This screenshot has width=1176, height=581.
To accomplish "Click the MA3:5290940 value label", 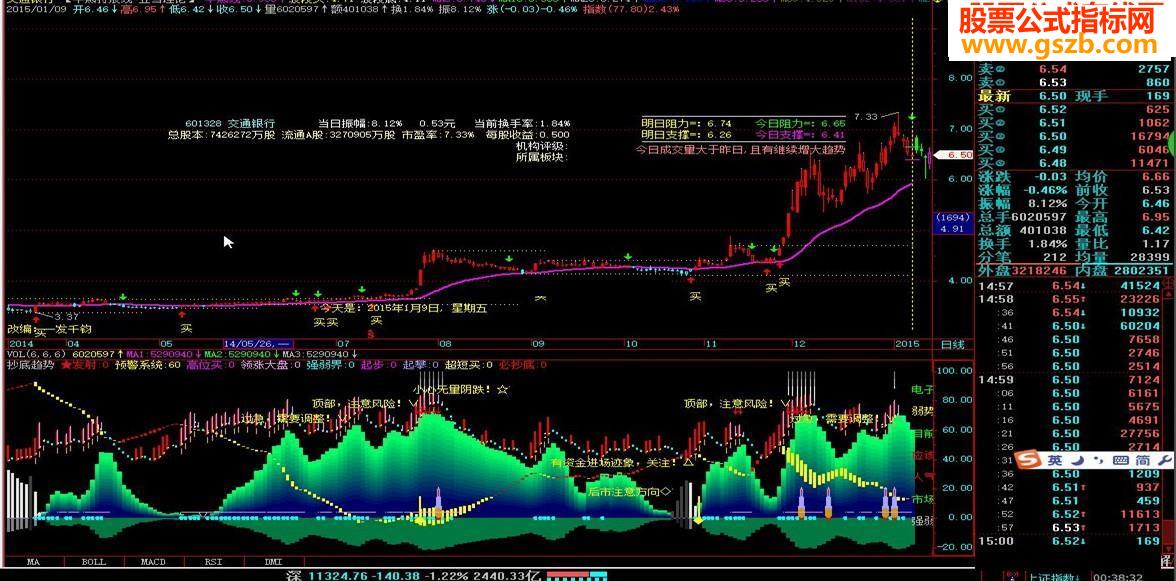I will pyautogui.click(x=315, y=354).
